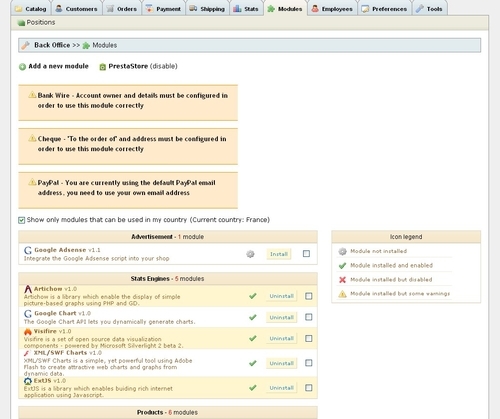Click the green plus Add module icon
500x419 pixels.
[x=22, y=67]
